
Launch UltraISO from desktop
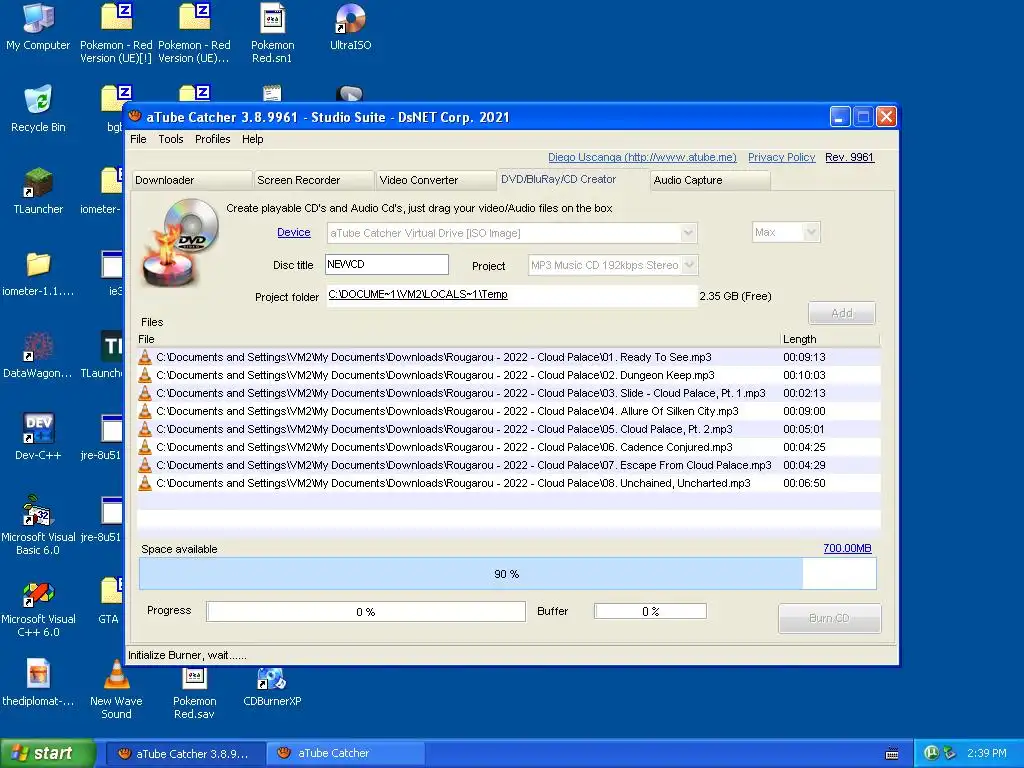point(350,27)
